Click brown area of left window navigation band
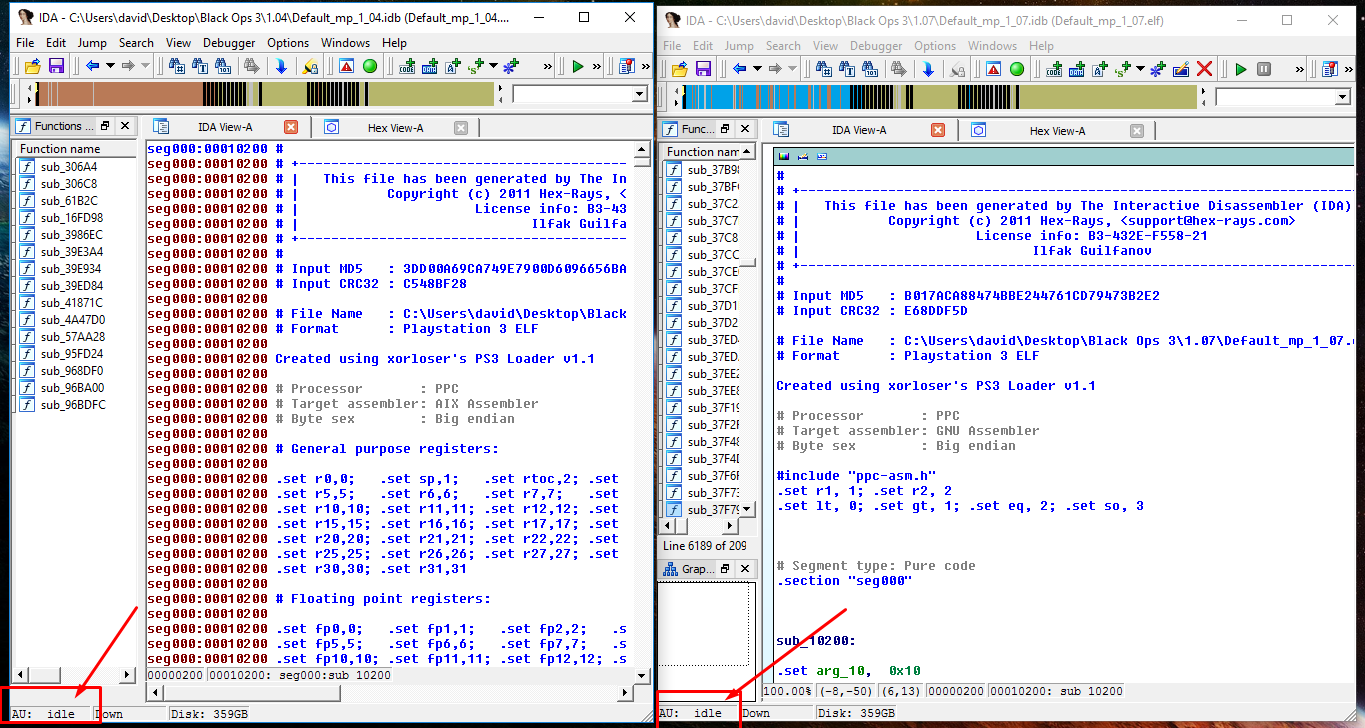This screenshot has width=1365, height=728. point(120,94)
